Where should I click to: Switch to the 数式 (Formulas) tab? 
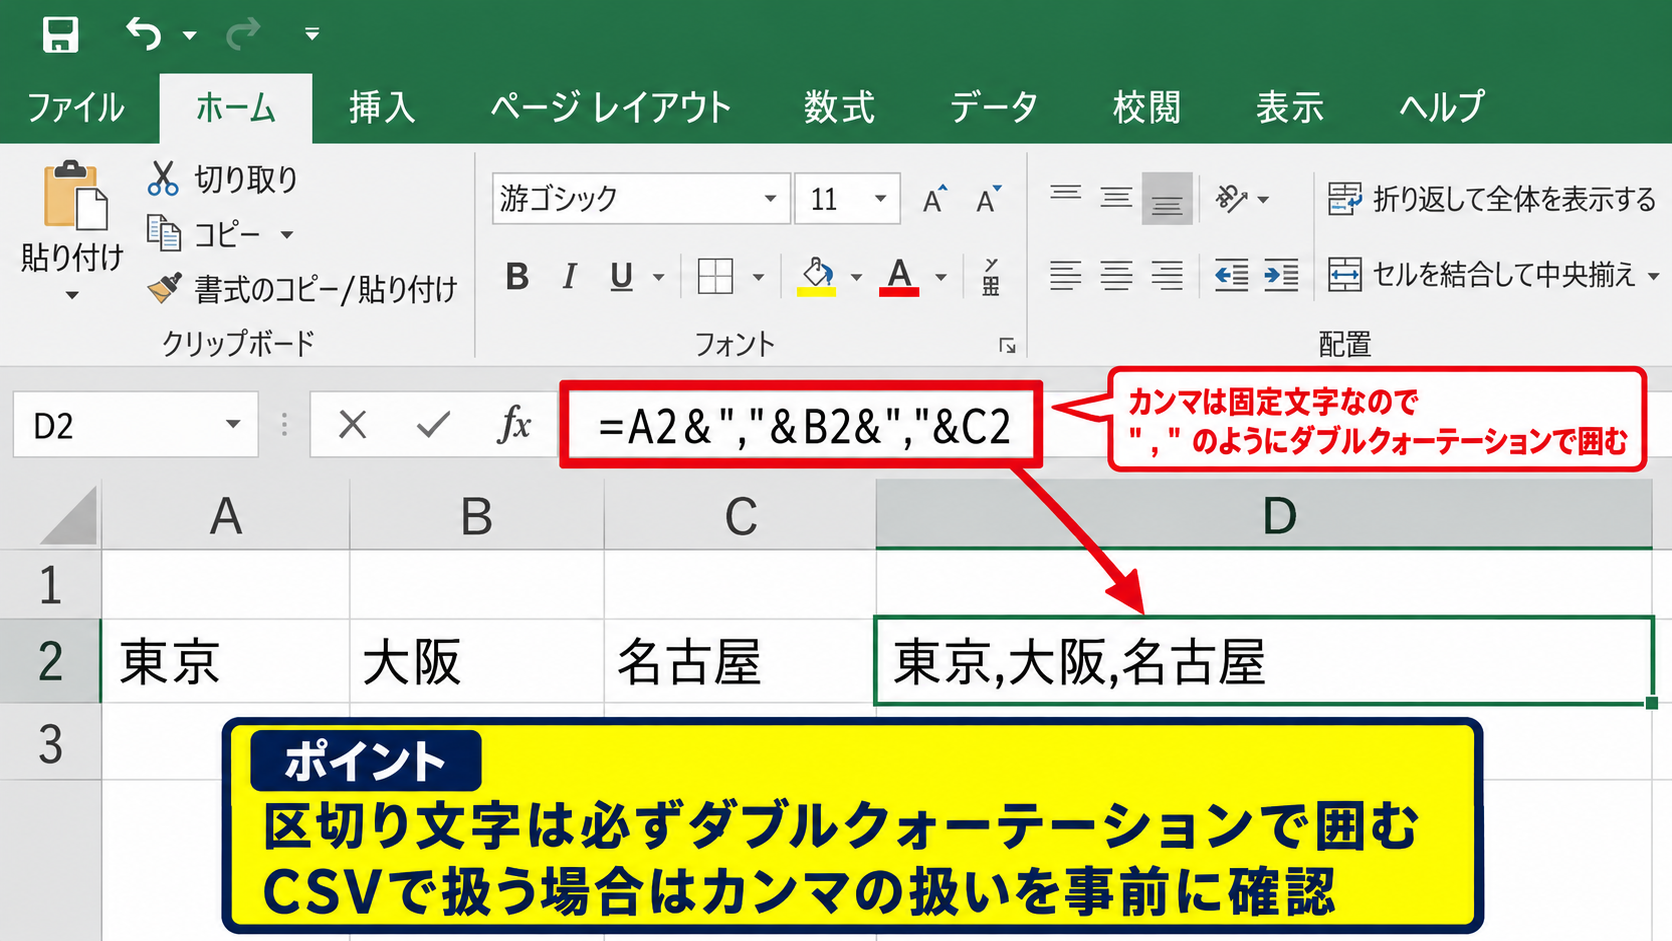[x=840, y=108]
